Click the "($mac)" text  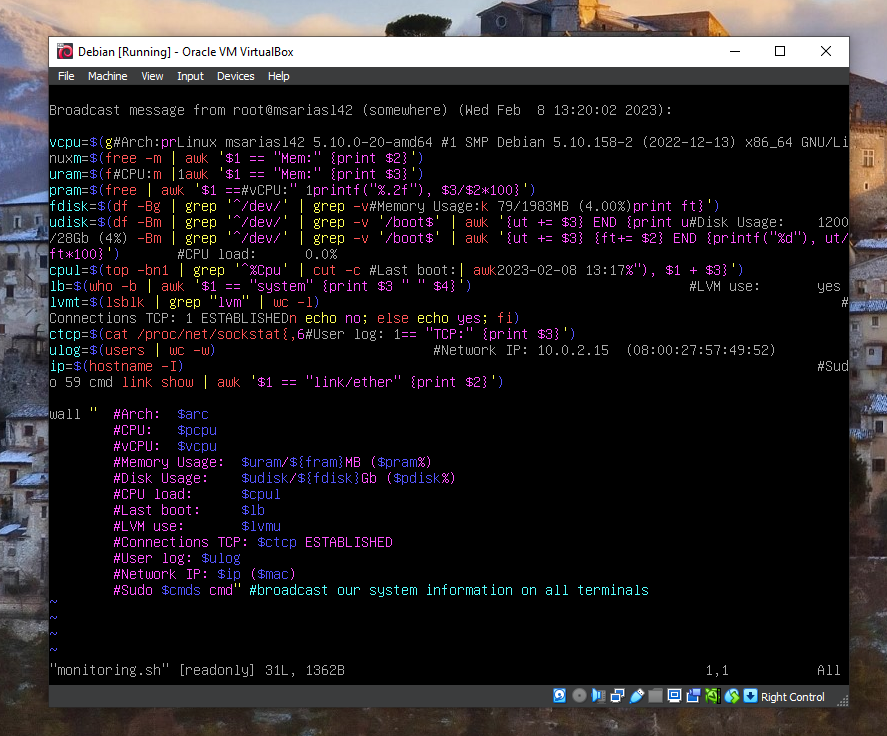click(273, 574)
